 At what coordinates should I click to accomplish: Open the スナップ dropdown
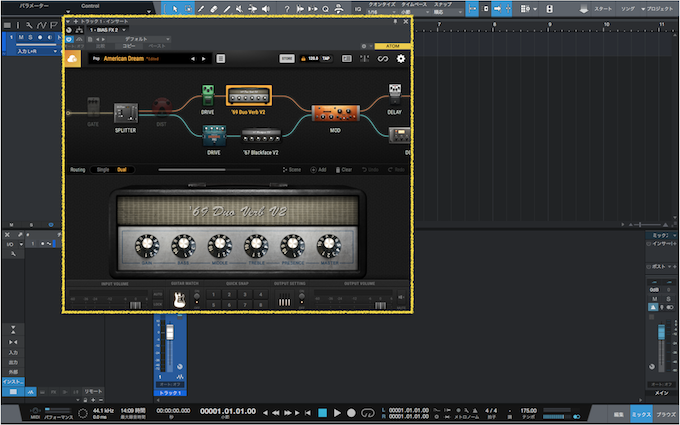coord(447,12)
